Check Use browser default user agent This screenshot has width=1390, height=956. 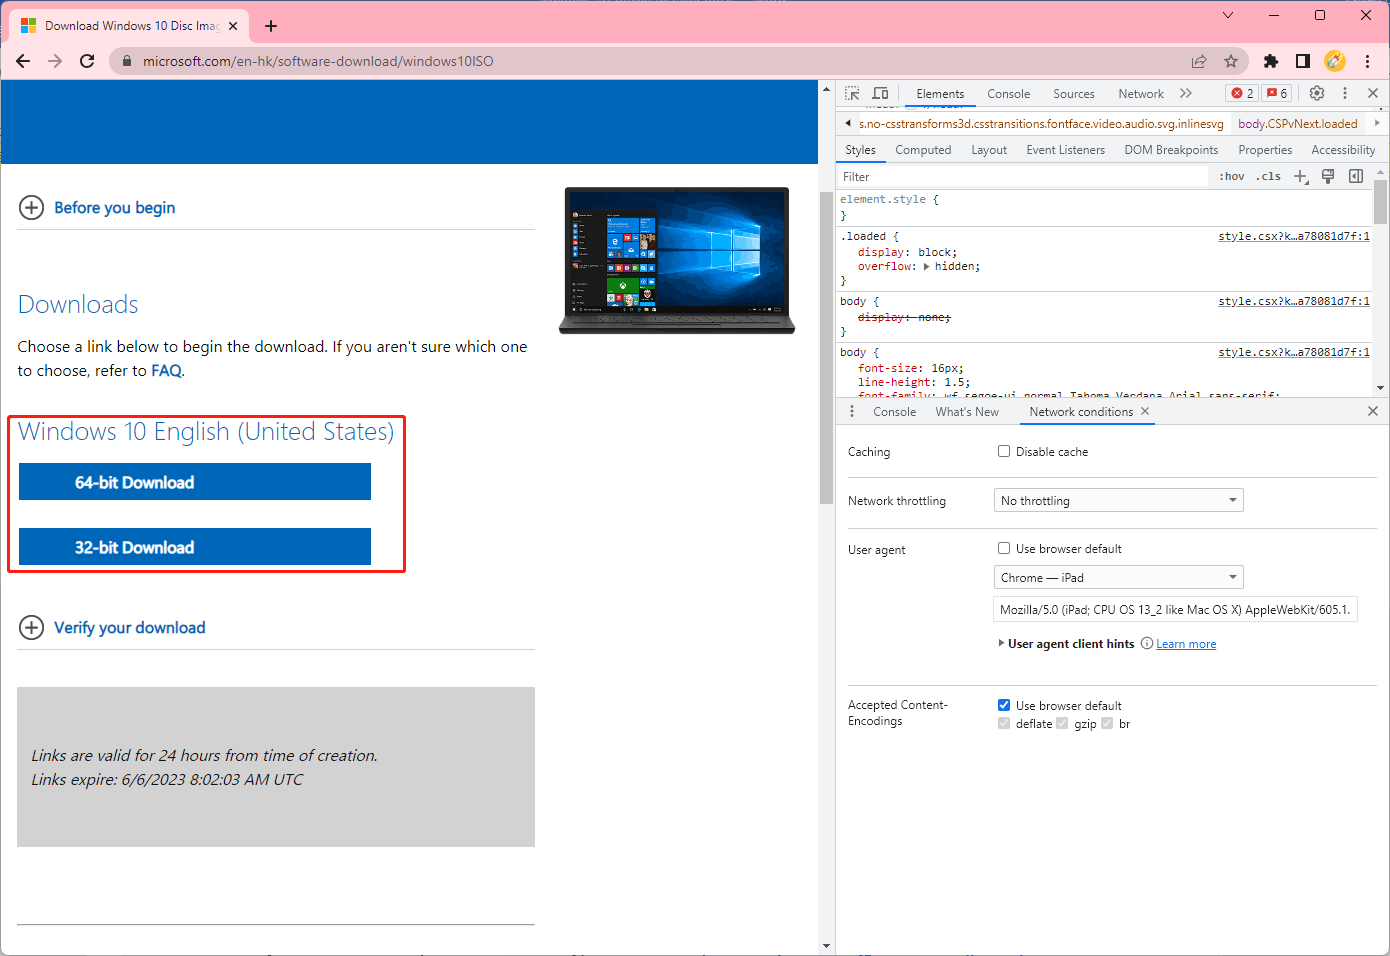coord(1004,548)
